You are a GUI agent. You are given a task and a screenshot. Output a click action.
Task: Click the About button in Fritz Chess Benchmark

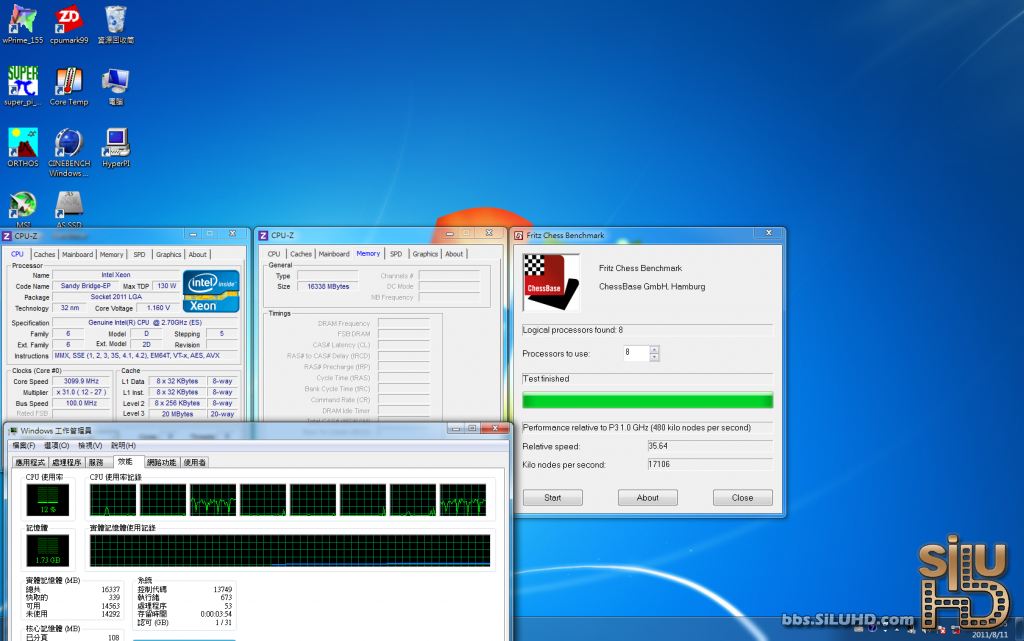(x=647, y=497)
